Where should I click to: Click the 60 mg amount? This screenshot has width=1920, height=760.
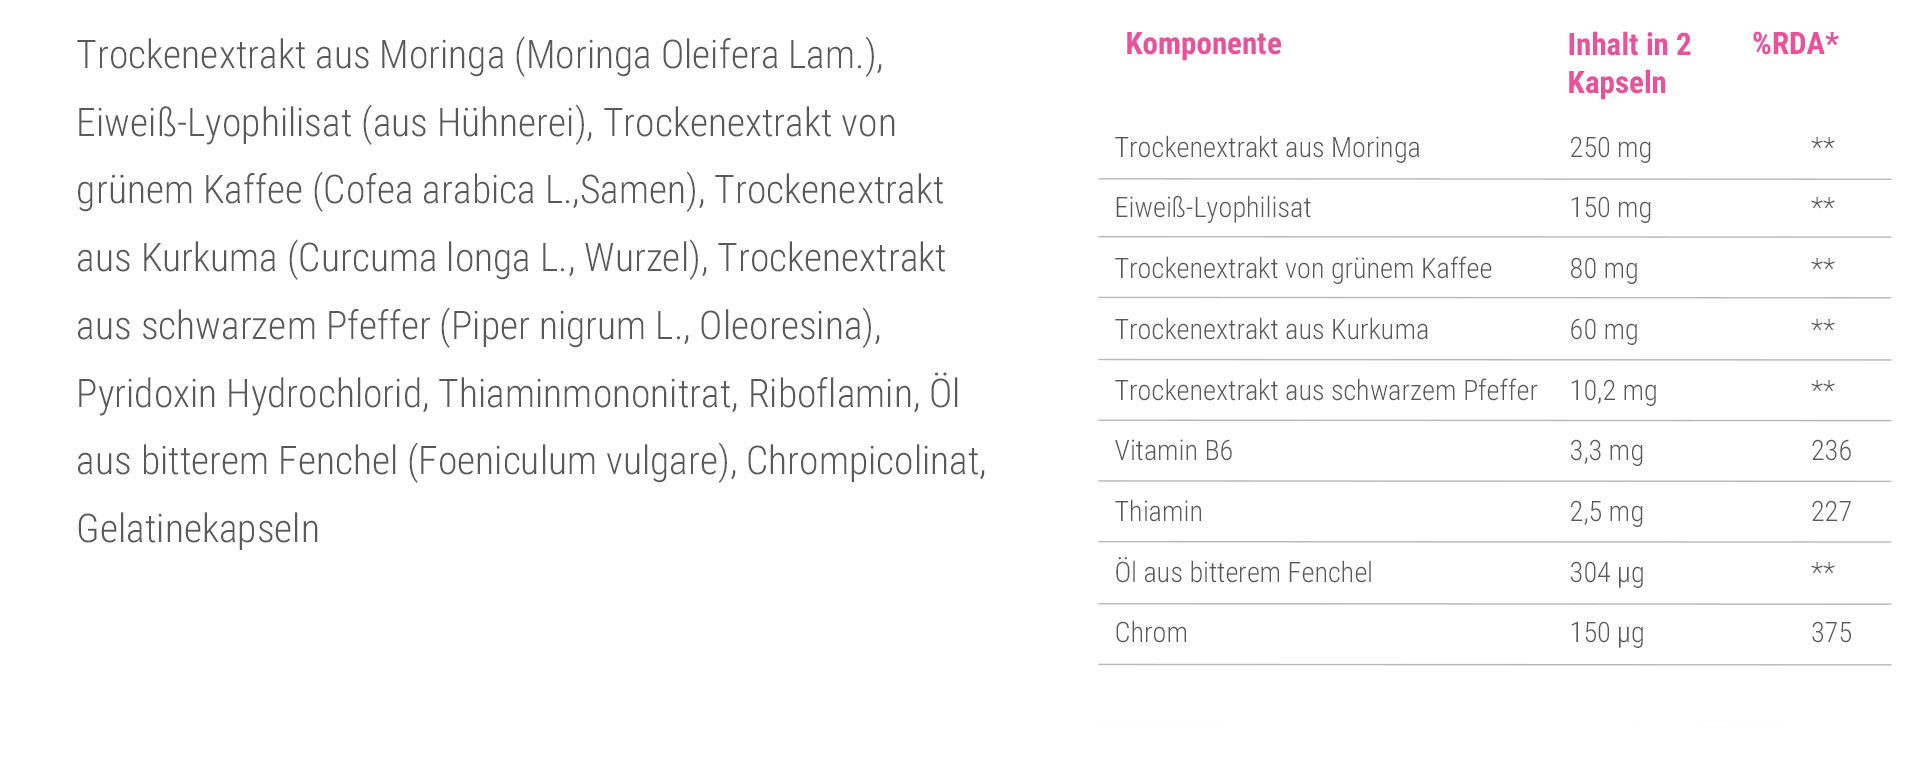[x=1603, y=330]
